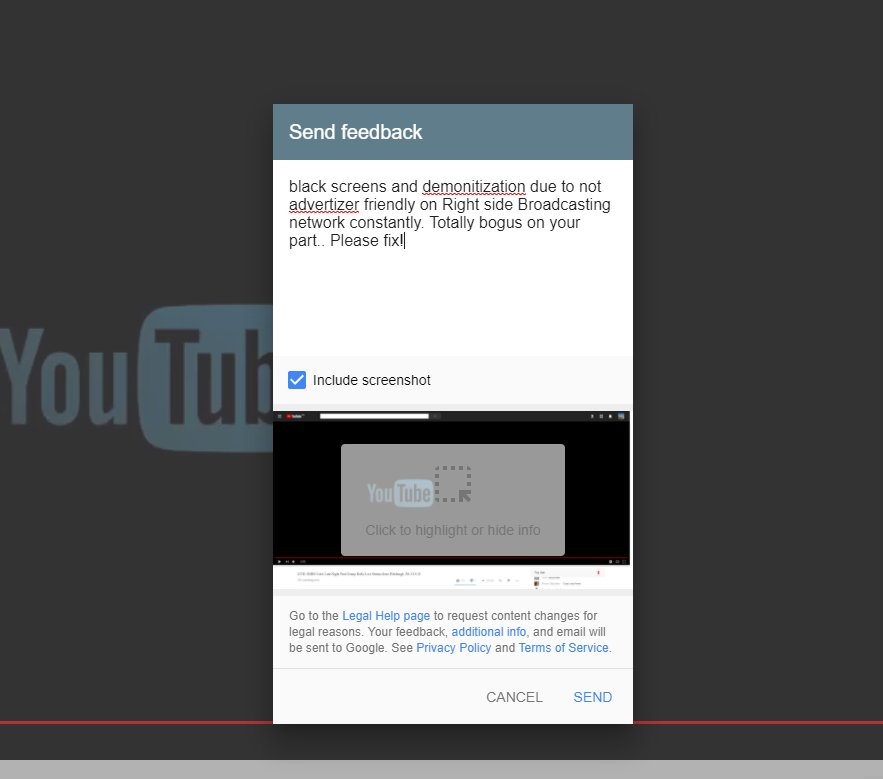The image size is (883, 779).
Task: Open the additional info link
Action: (x=489, y=631)
